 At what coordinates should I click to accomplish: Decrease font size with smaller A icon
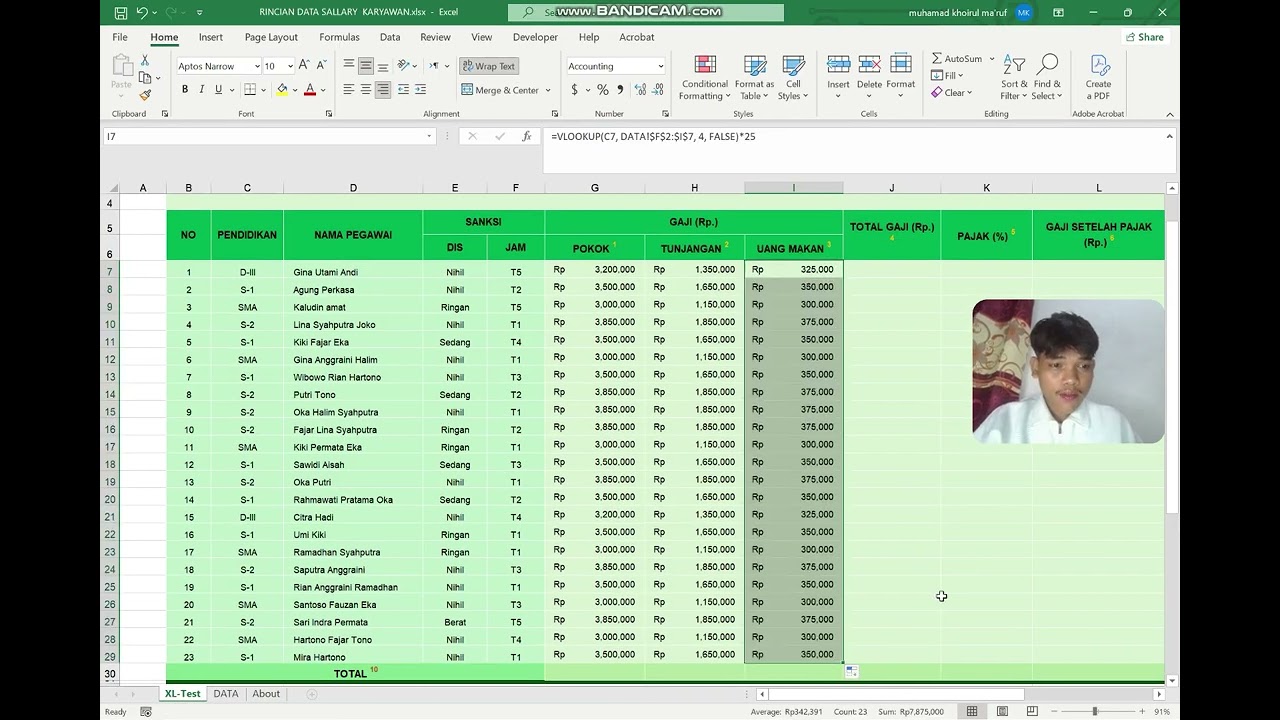point(320,66)
